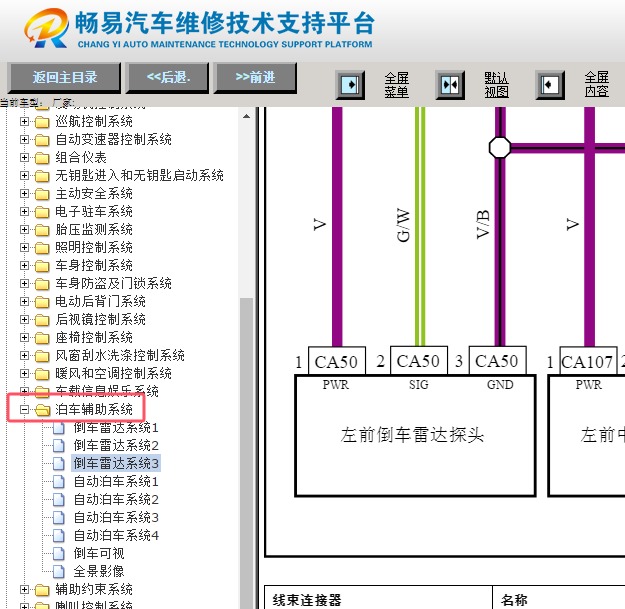Open the 全屏菜单 link
625x609 pixels.
[396, 84]
